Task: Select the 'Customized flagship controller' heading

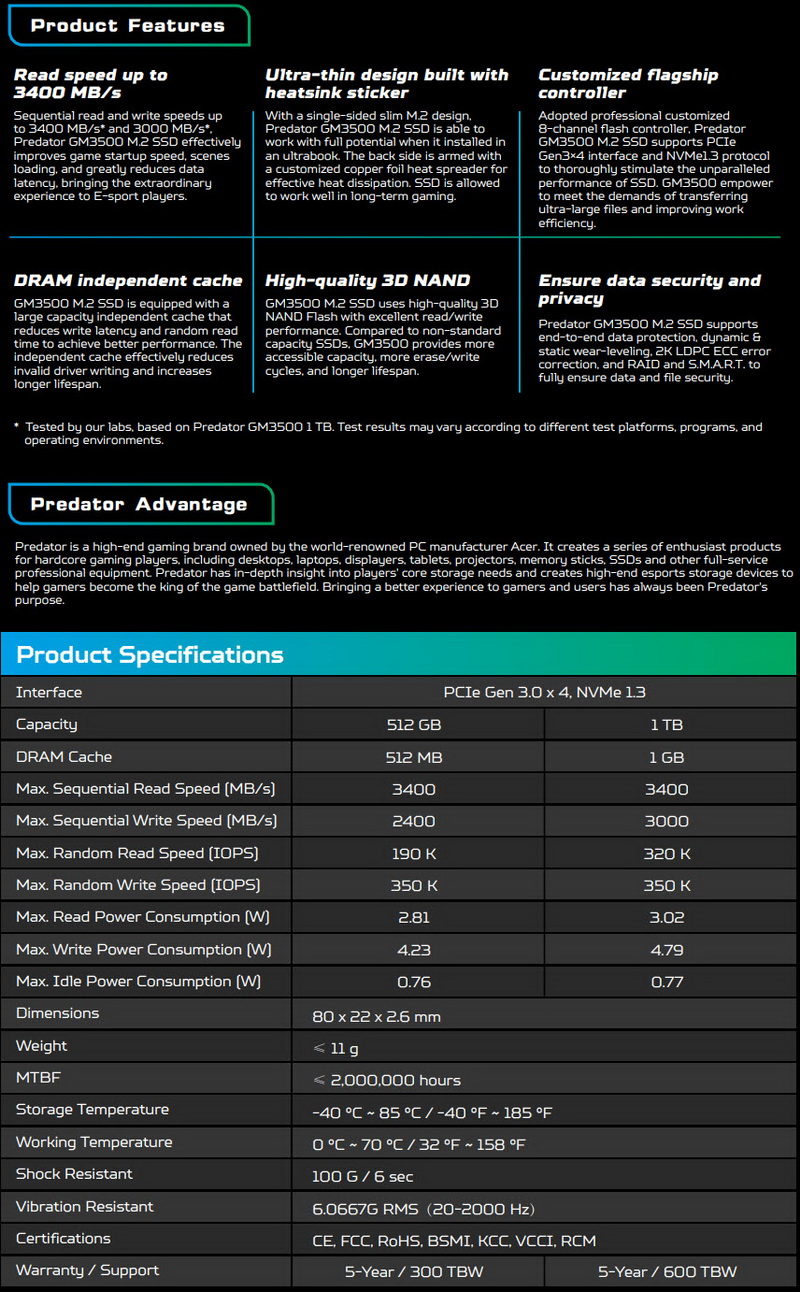Action: tap(628, 84)
